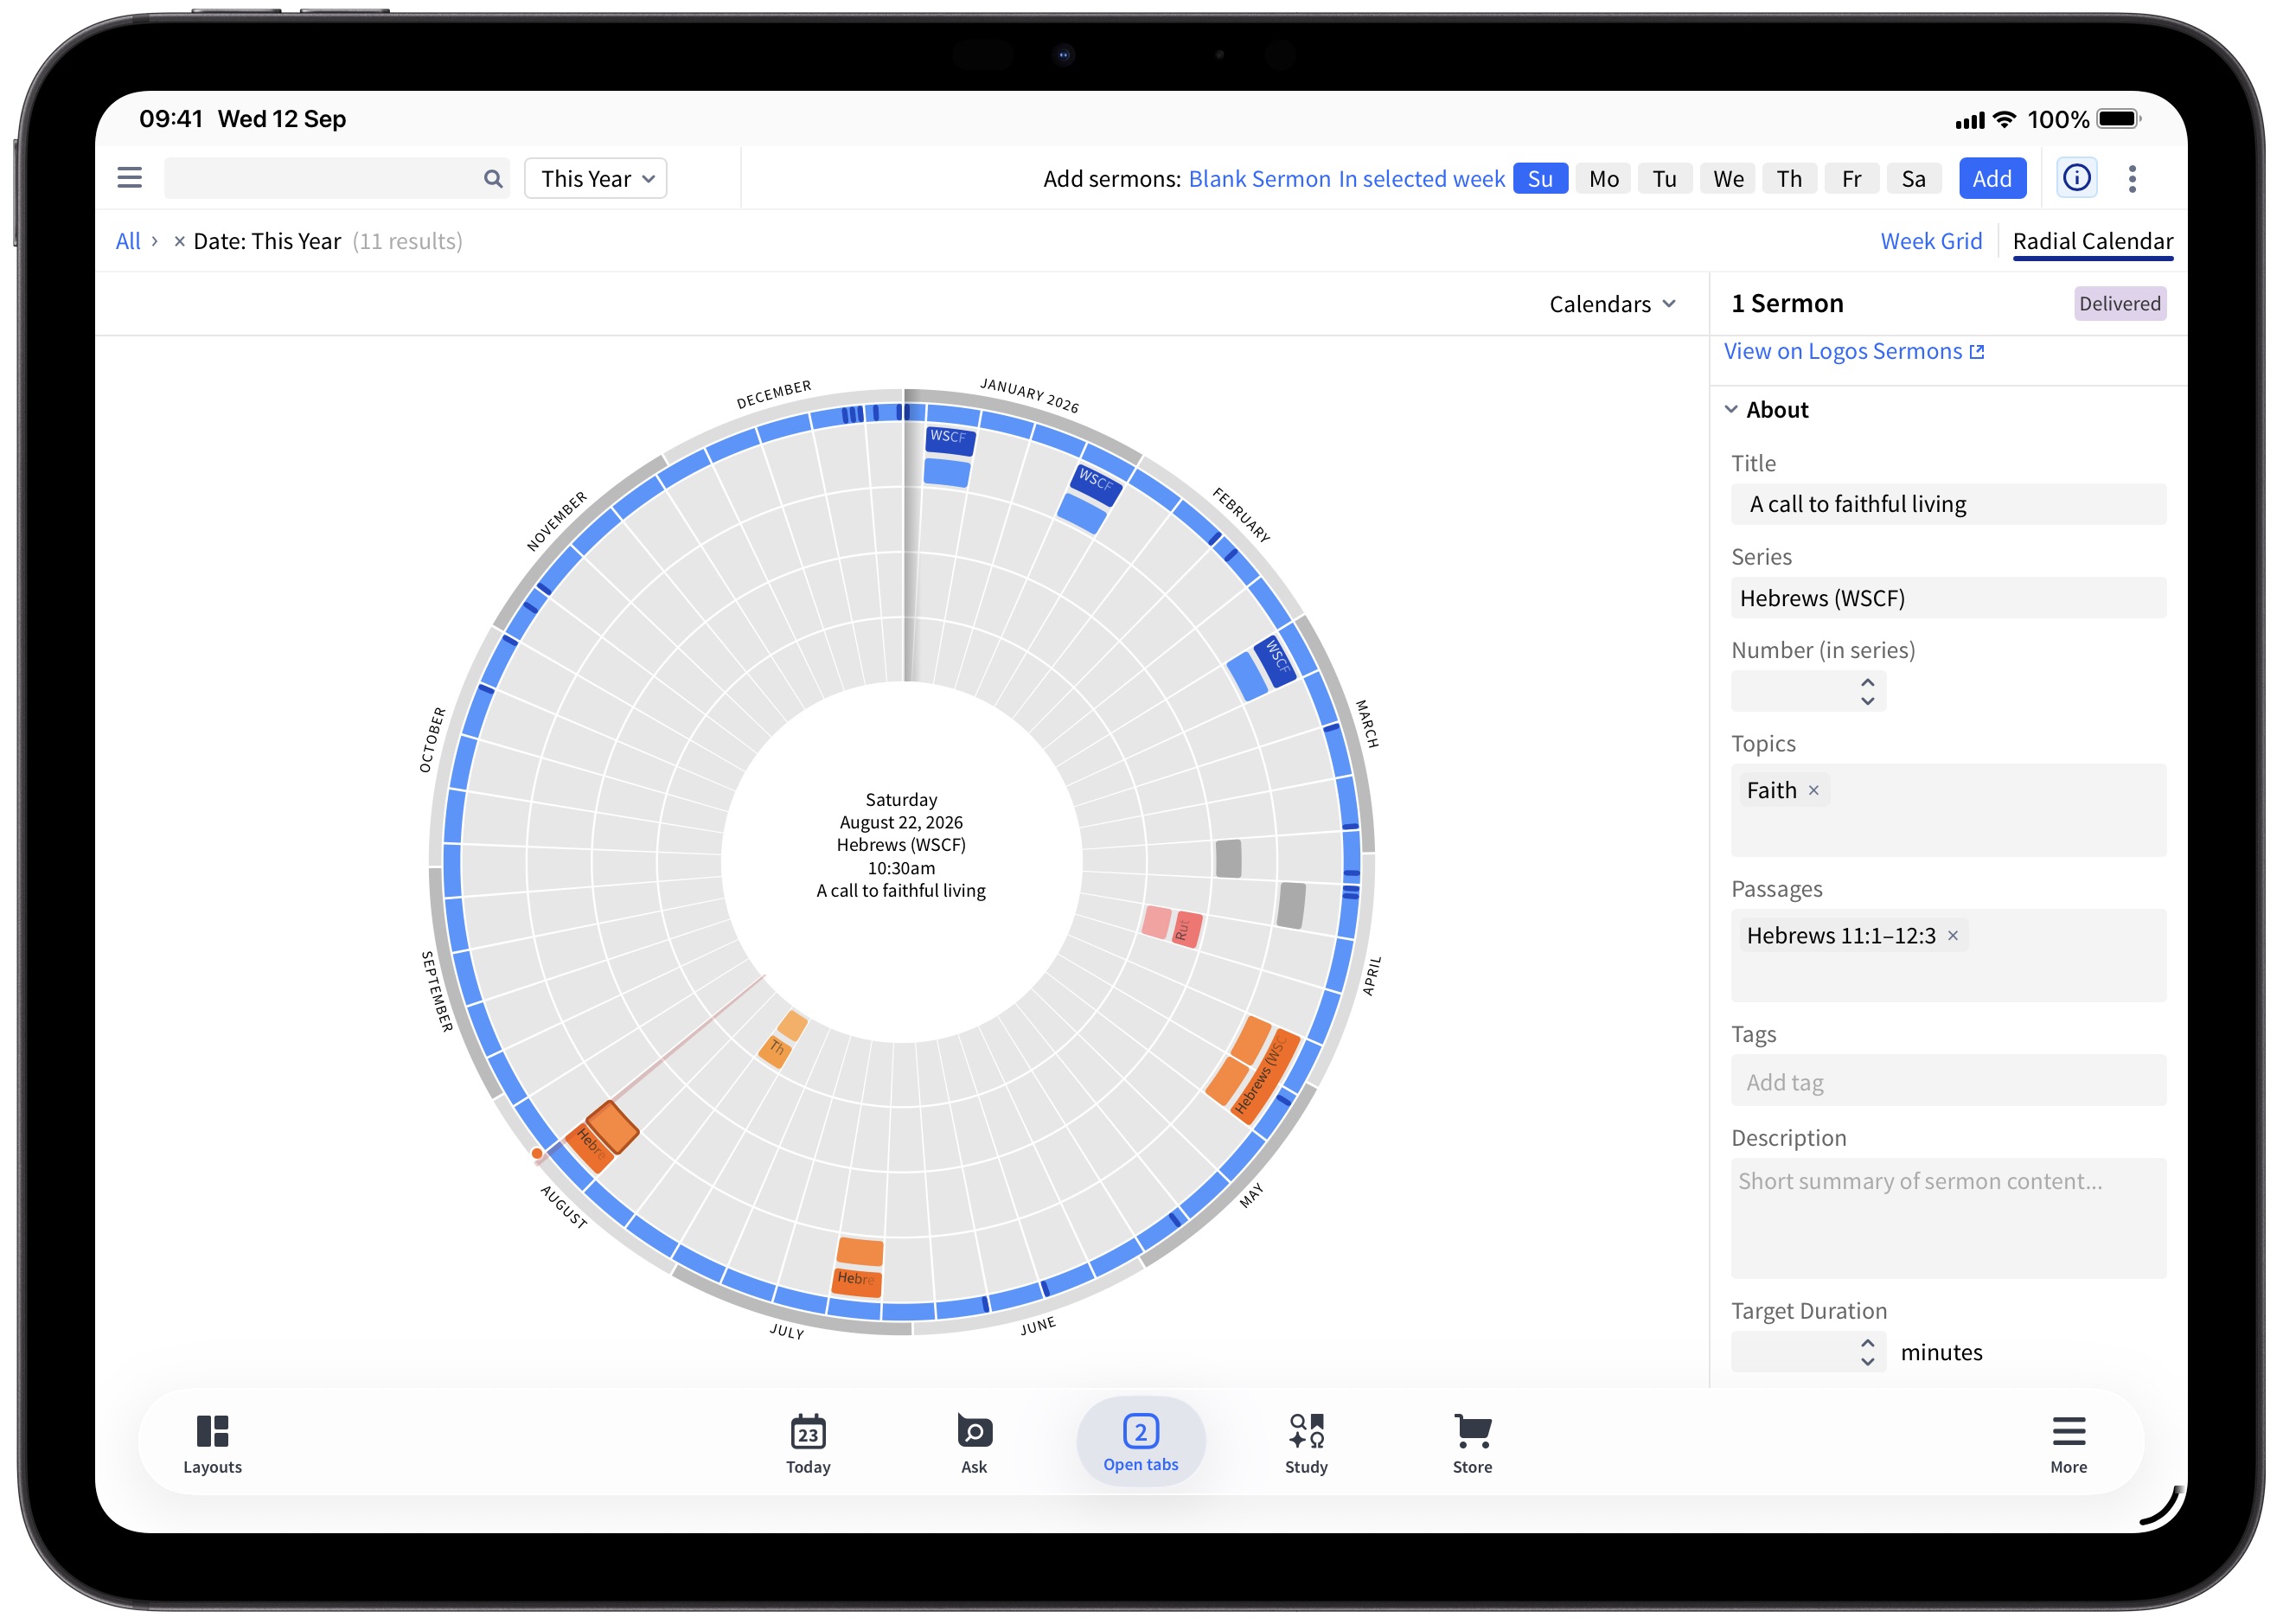Show Open tabs
The image size is (2283, 1624).
1140,1442
